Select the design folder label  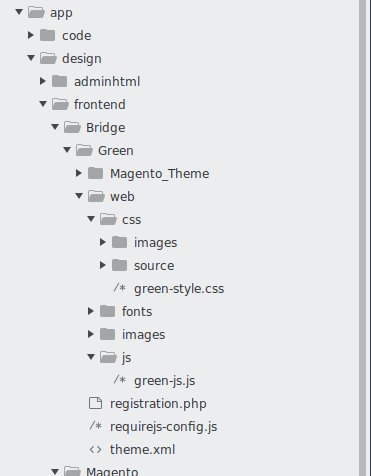coord(82,59)
